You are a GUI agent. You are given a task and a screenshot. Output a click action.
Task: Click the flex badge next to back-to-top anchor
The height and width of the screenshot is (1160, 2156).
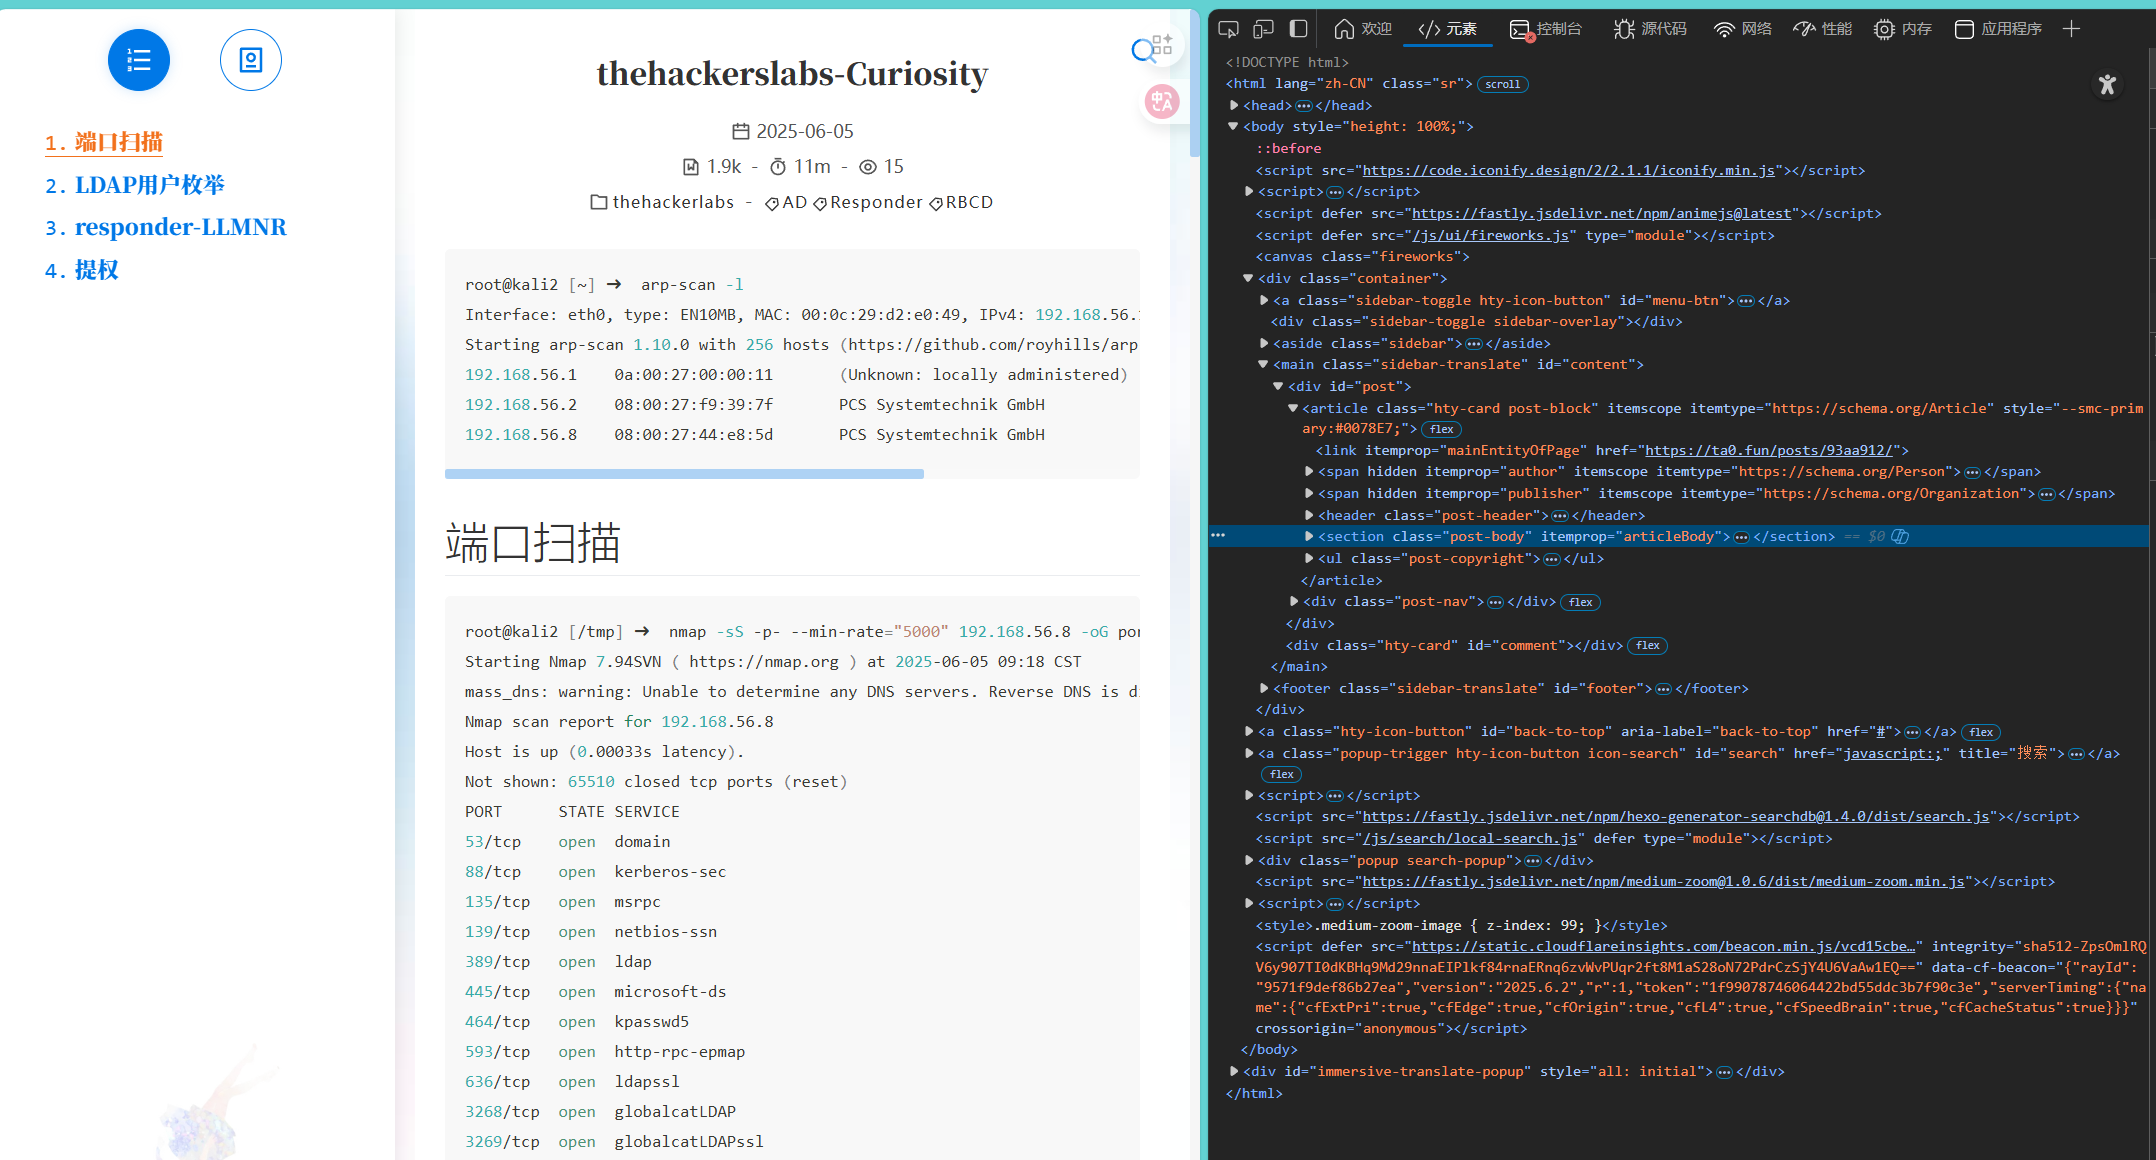(x=1982, y=732)
